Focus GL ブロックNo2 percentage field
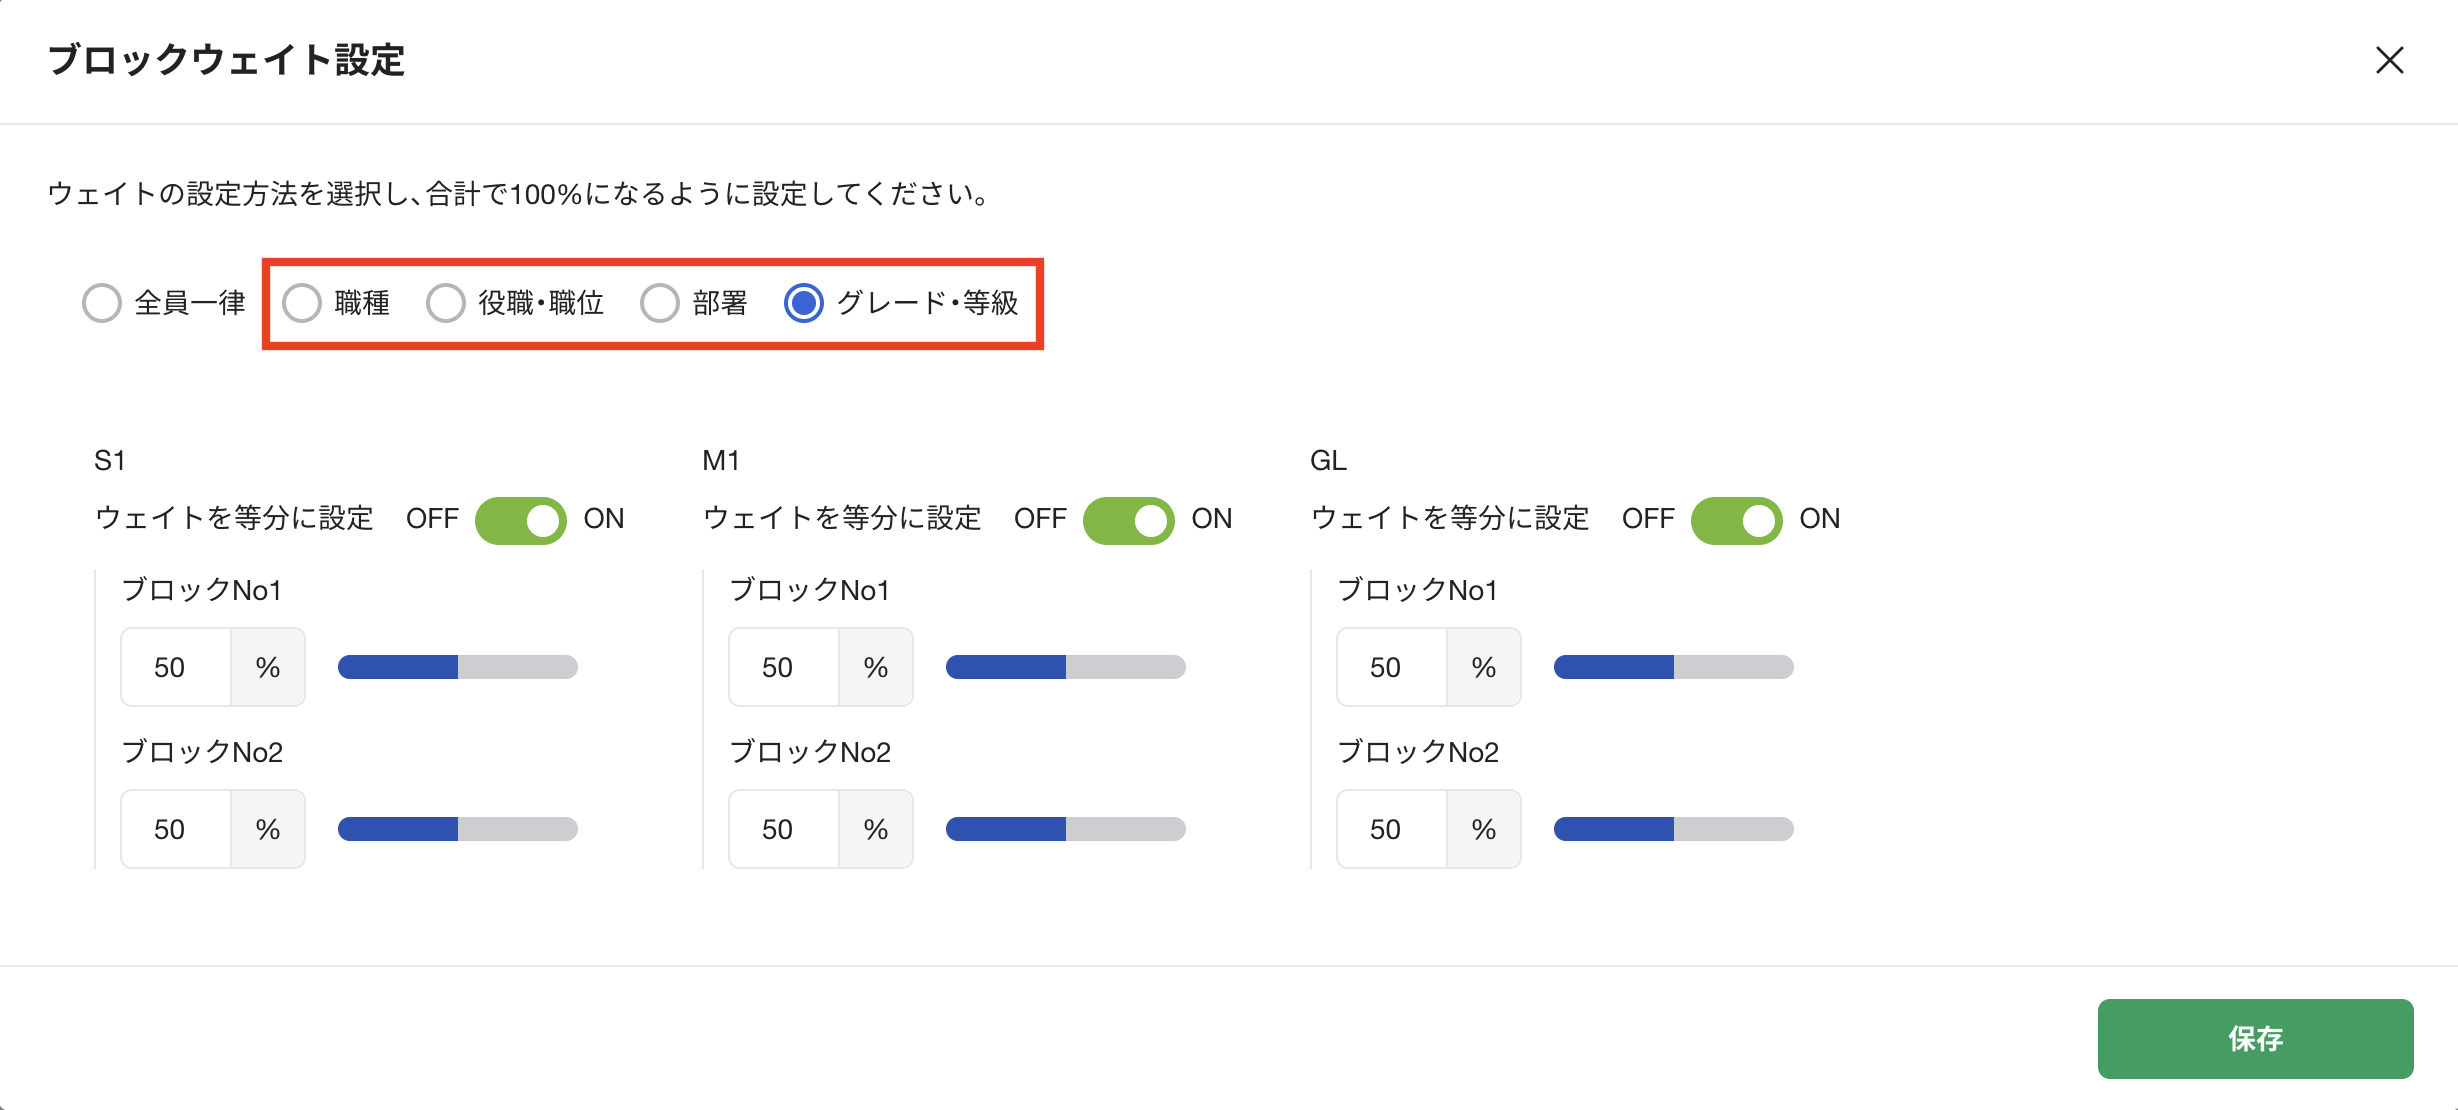Image resolution: width=2458 pixels, height=1110 pixels. point(1393,830)
